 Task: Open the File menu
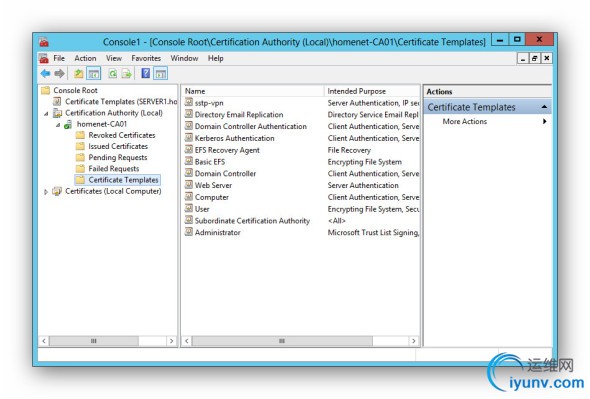(59, 58)
